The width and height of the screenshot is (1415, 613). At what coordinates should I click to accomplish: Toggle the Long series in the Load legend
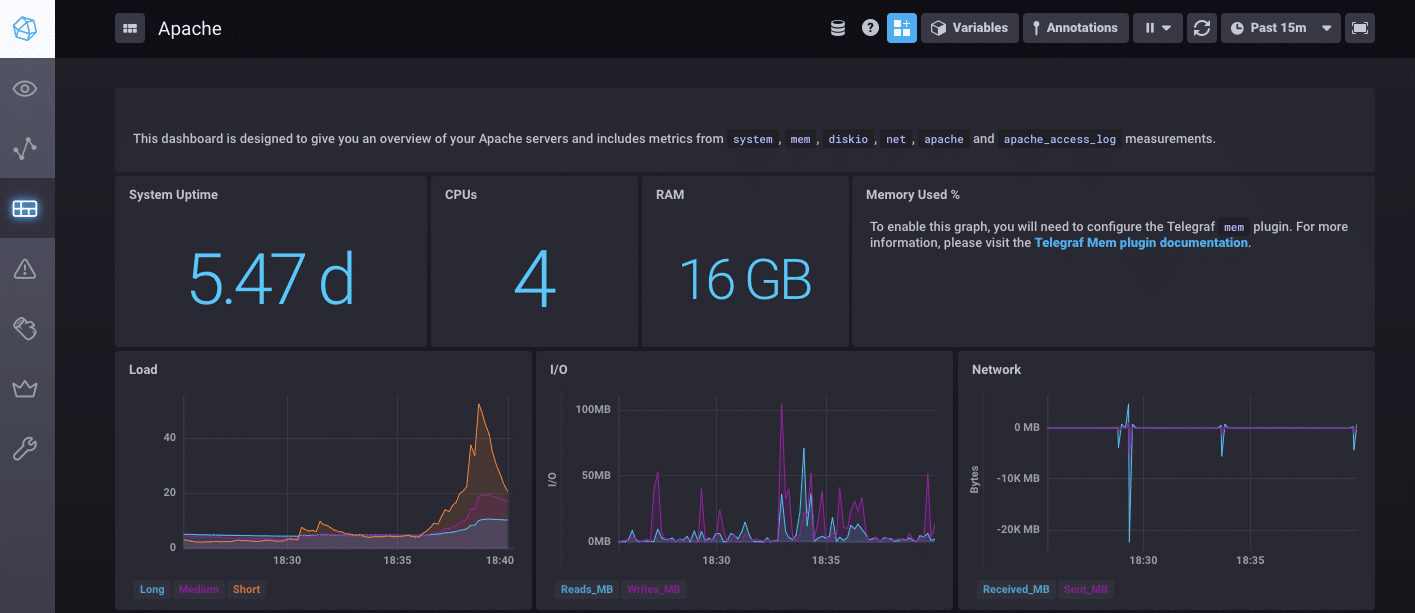coord(152,589)
